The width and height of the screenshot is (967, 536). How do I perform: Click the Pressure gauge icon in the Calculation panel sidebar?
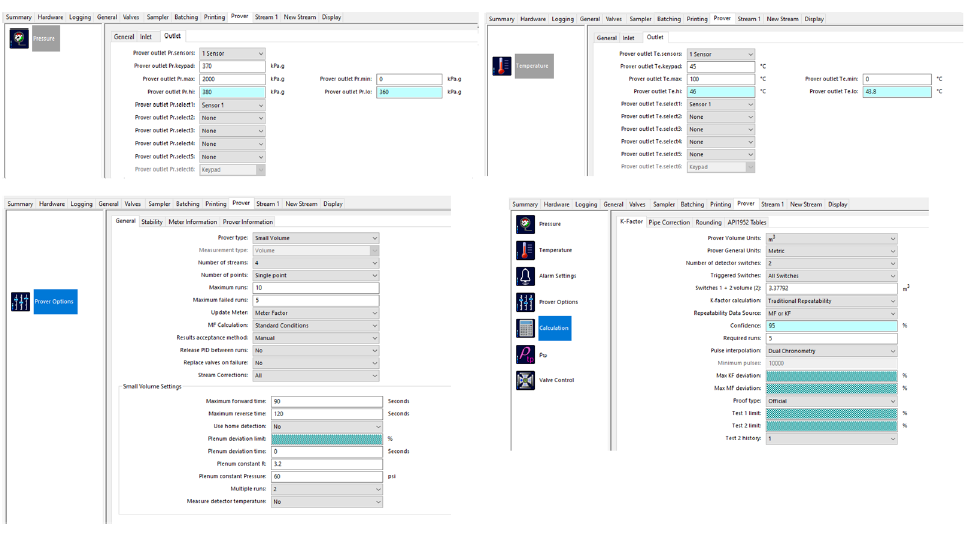525,224
